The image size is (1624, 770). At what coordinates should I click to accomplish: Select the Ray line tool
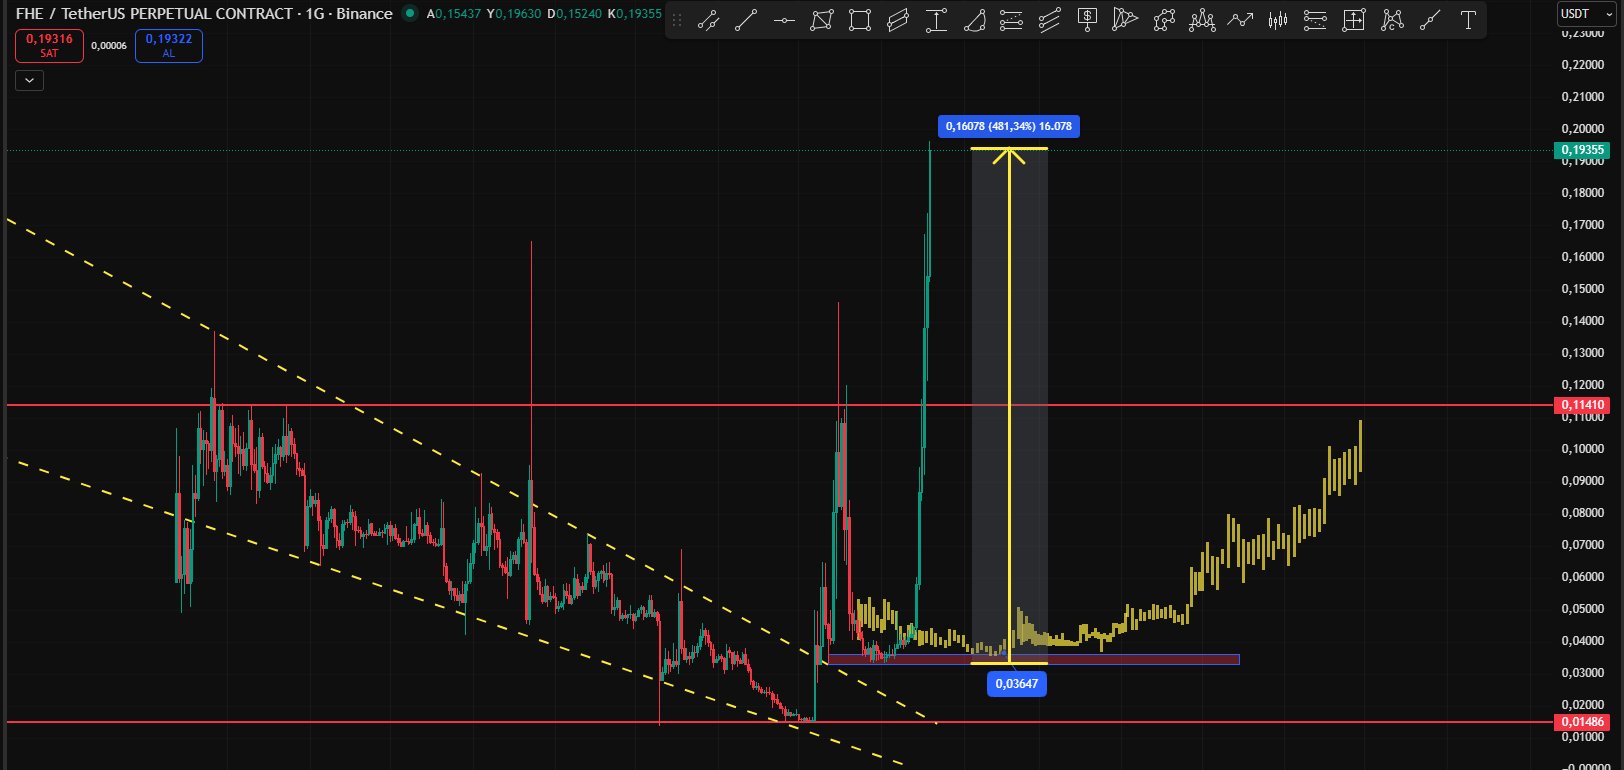(x=1430, y=20)
